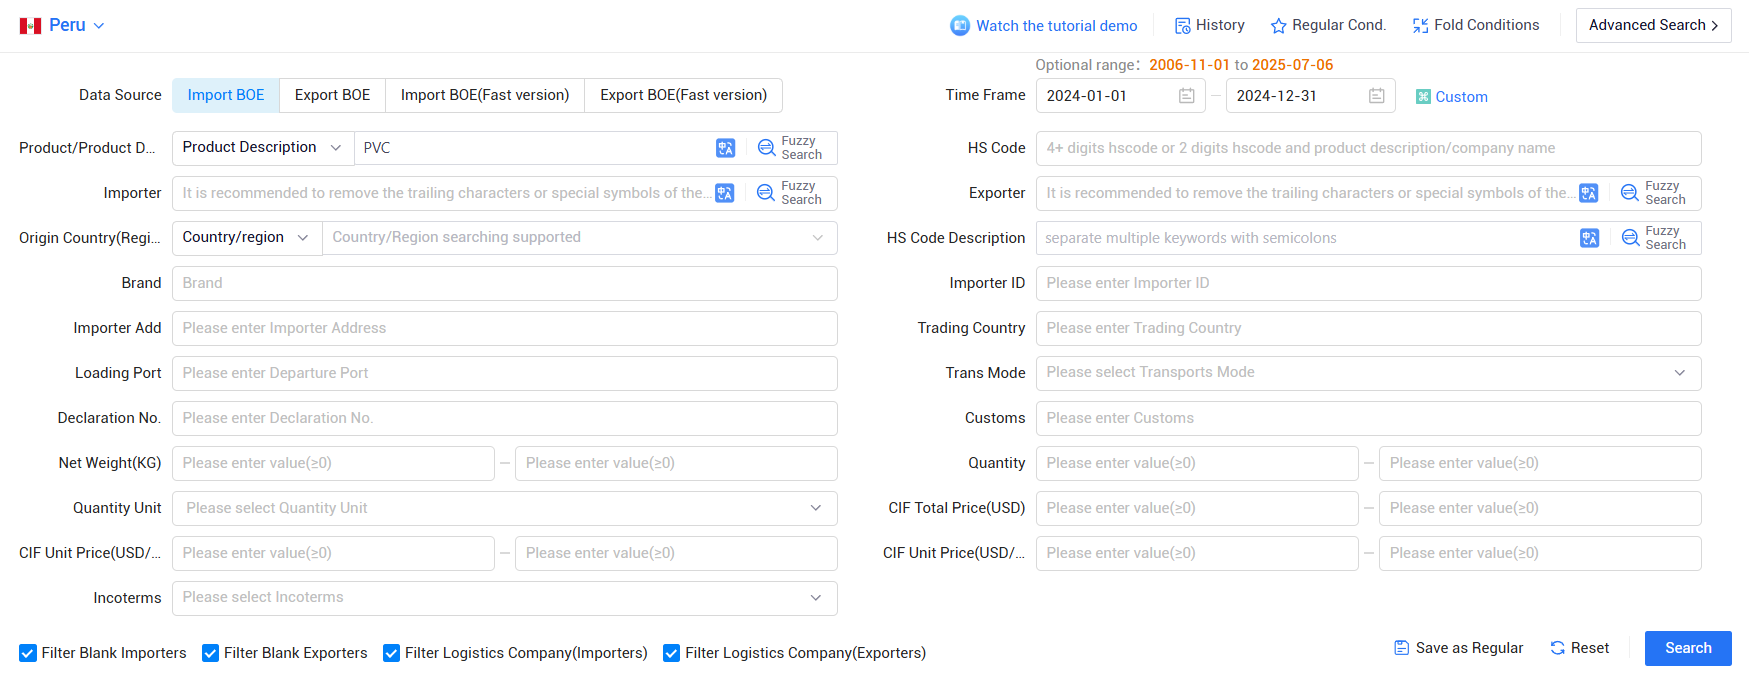Image resolution: width=1749 pixels, height=676 pixels.
Task: Click the translate icon in Exporter field
Action: (x=1588, y=193)
